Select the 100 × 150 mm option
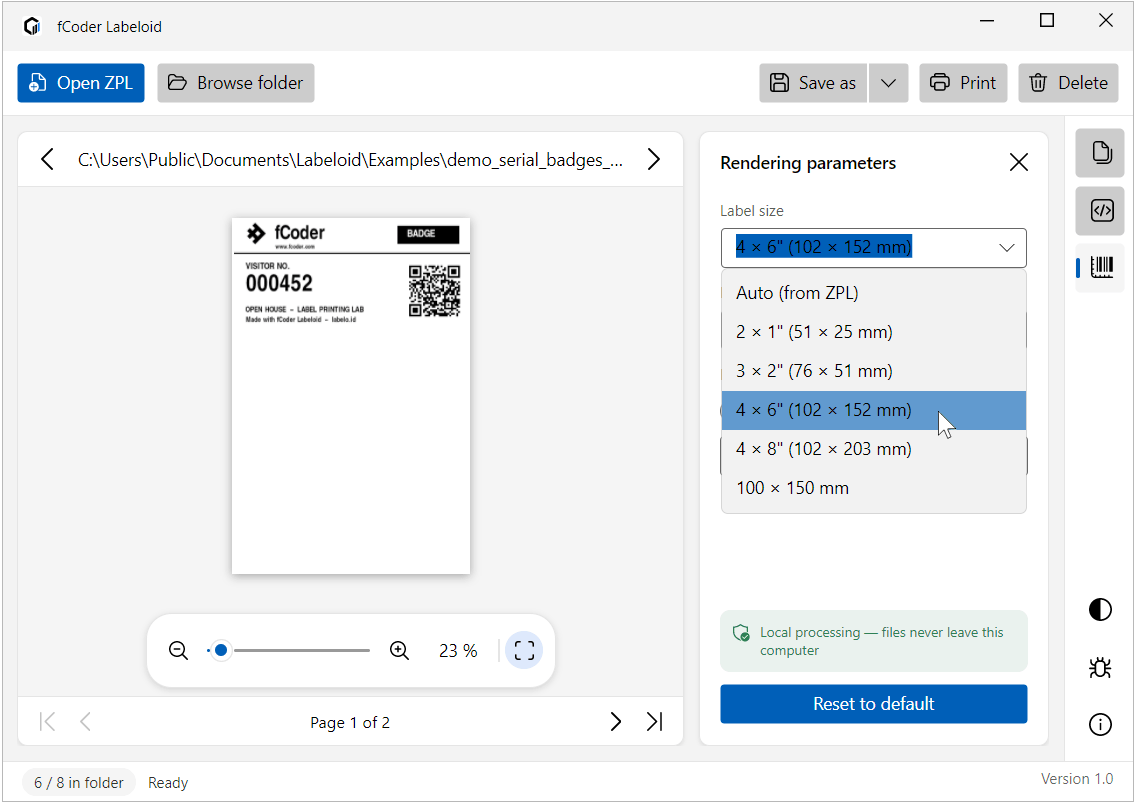This screenshot has width=1136, height=803. [x=874, y=488]
